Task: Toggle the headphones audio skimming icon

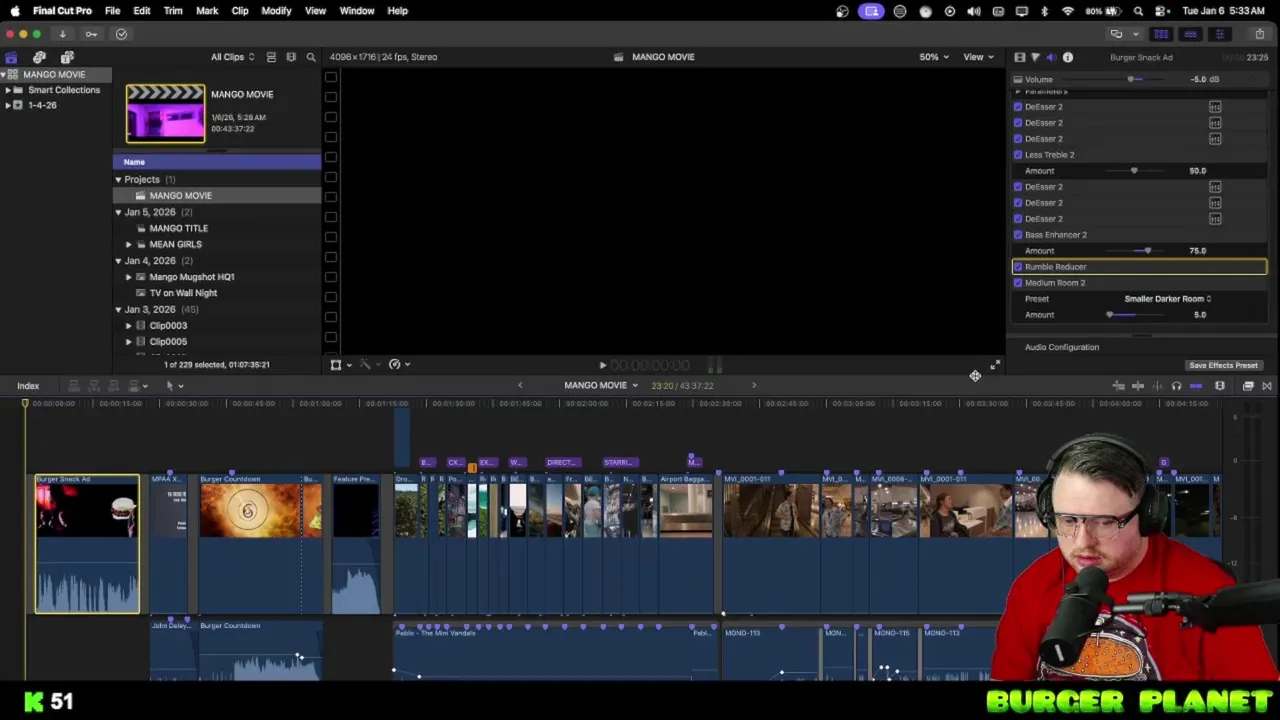Action: tap(1176, 386)
